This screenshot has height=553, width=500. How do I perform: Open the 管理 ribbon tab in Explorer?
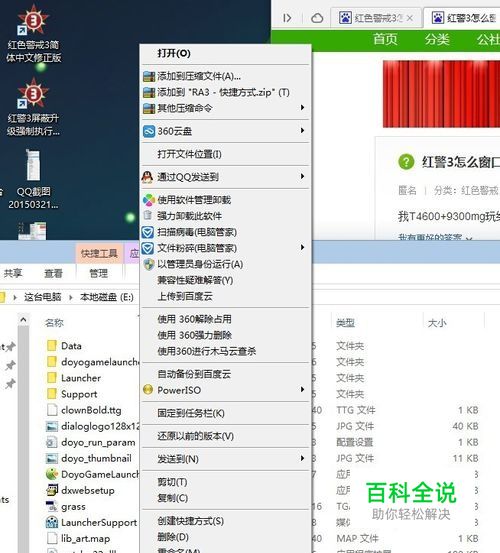(x=99, y=273)
